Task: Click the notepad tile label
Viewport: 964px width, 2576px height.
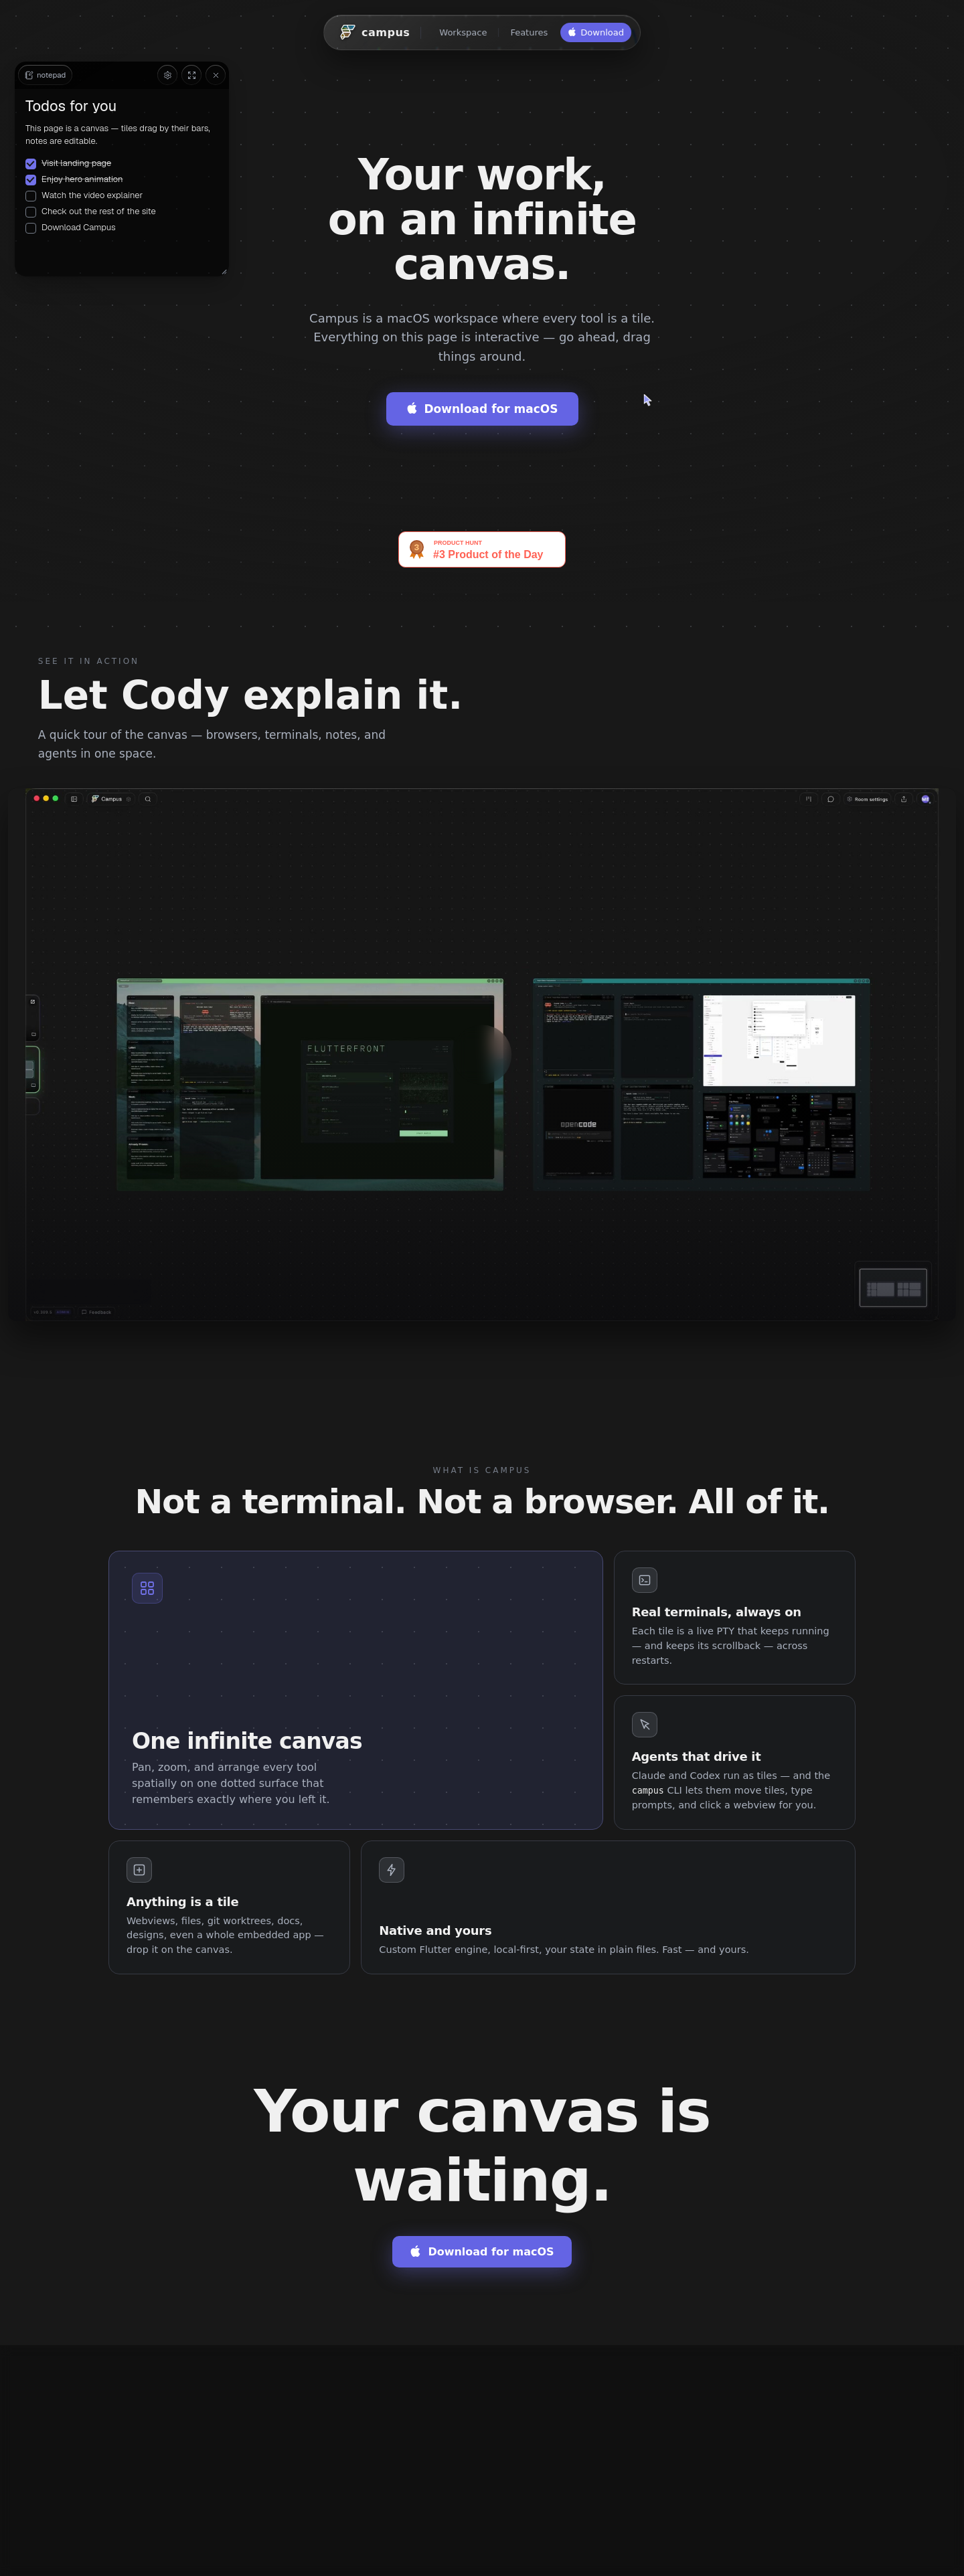Action: [x=45, y=75]
